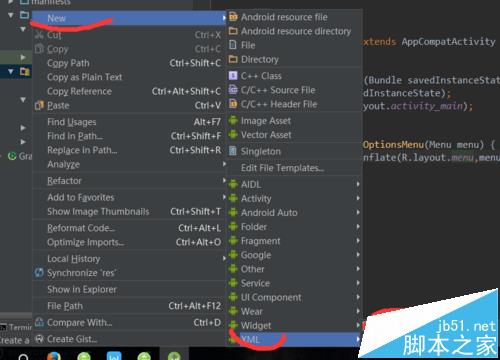Click the Vector Asset android icon
Screen dimensions: 500x360
click(233, 134)
